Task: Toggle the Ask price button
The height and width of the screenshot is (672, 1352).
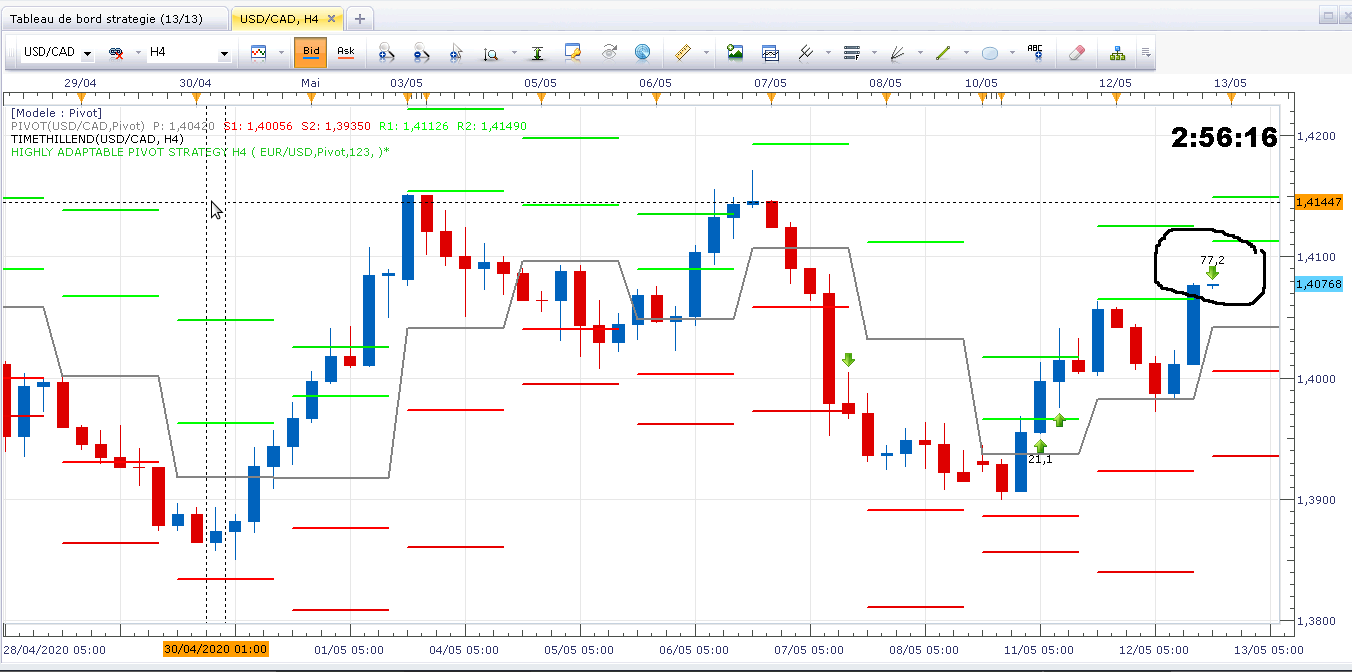Action: point(346,53)
